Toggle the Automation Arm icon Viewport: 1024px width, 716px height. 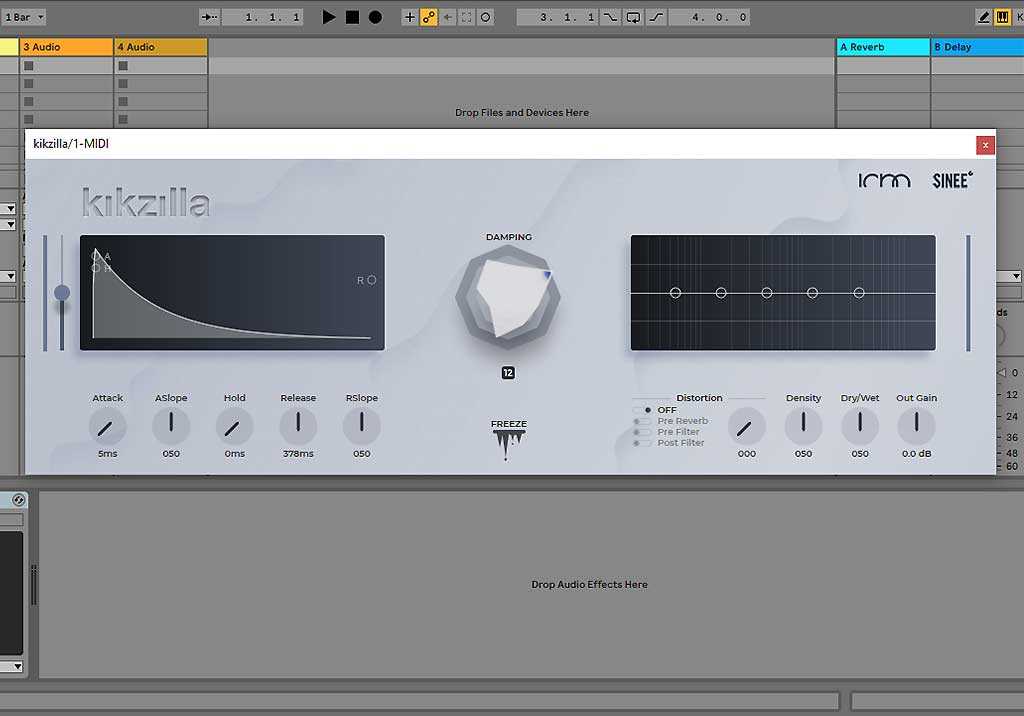click(428, 17)
